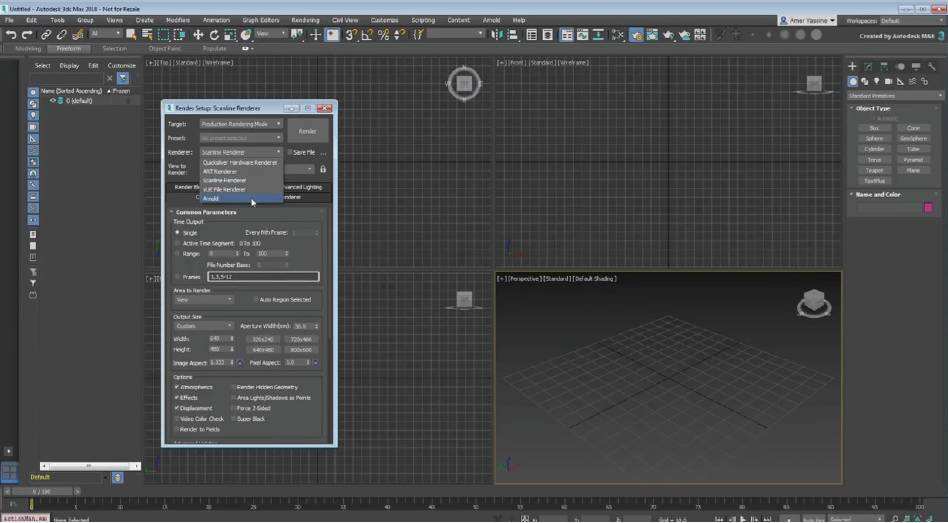Open the Standard Primitives category dropdown

tap(895, 96)
